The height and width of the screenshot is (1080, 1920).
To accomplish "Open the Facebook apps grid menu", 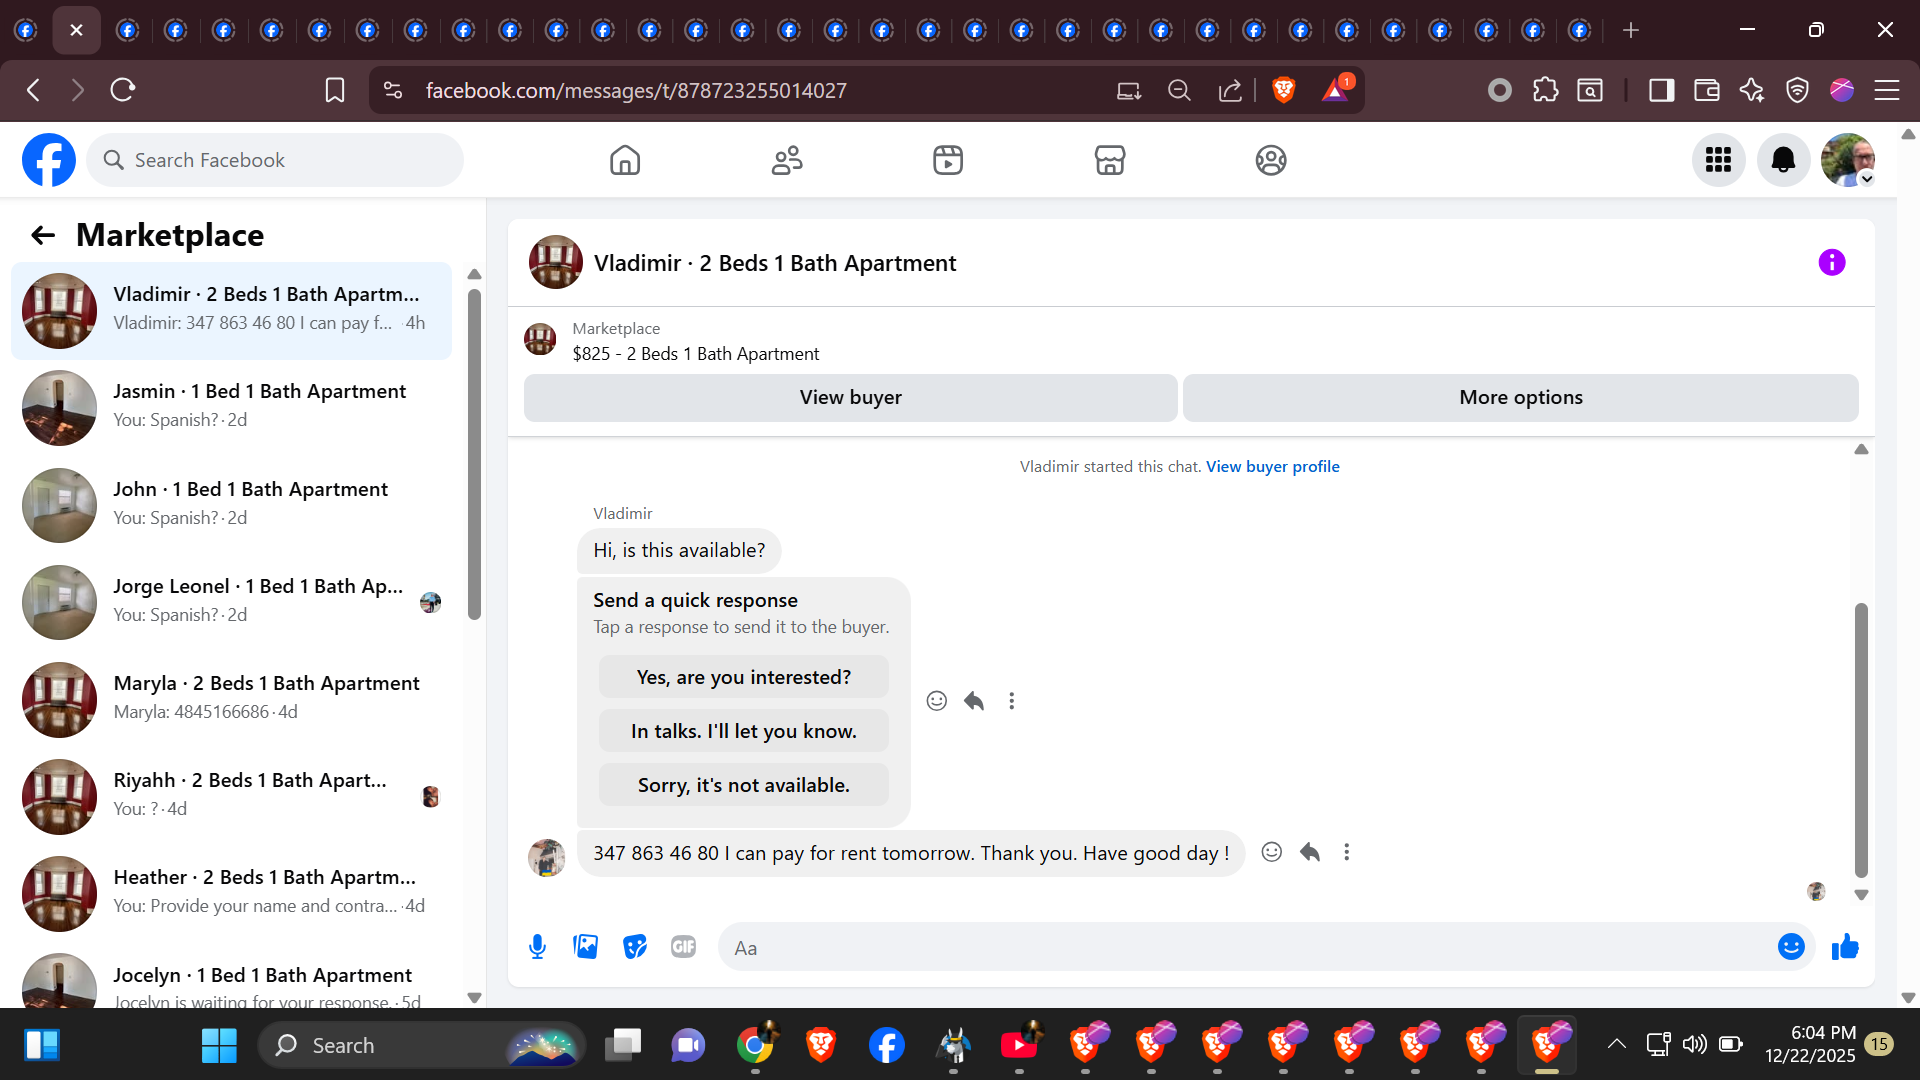I will (x=1718, y=160).
